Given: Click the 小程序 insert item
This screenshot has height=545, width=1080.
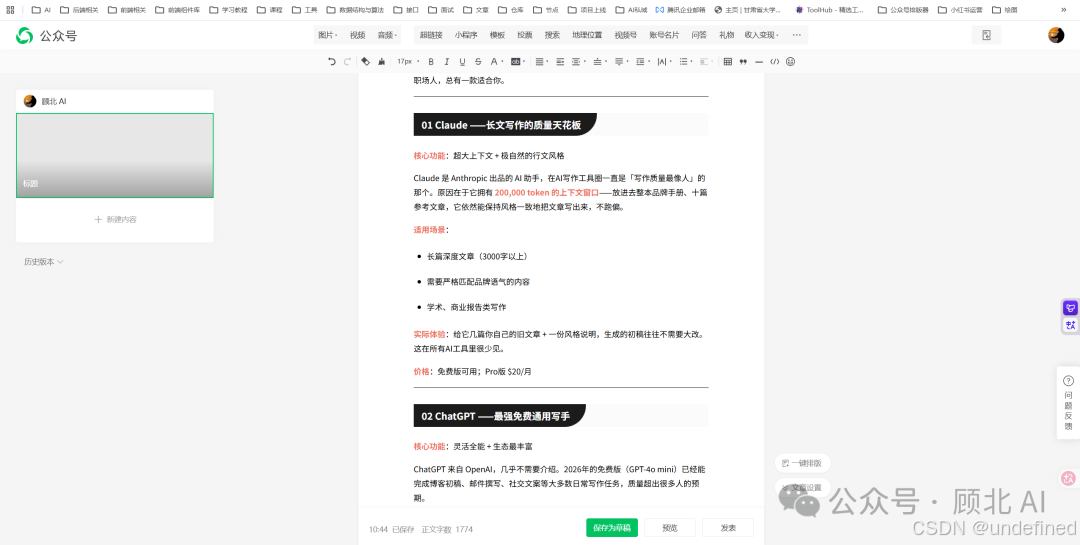Looking at the screenshot, I should pyautogui.click(x=466, y=35).
